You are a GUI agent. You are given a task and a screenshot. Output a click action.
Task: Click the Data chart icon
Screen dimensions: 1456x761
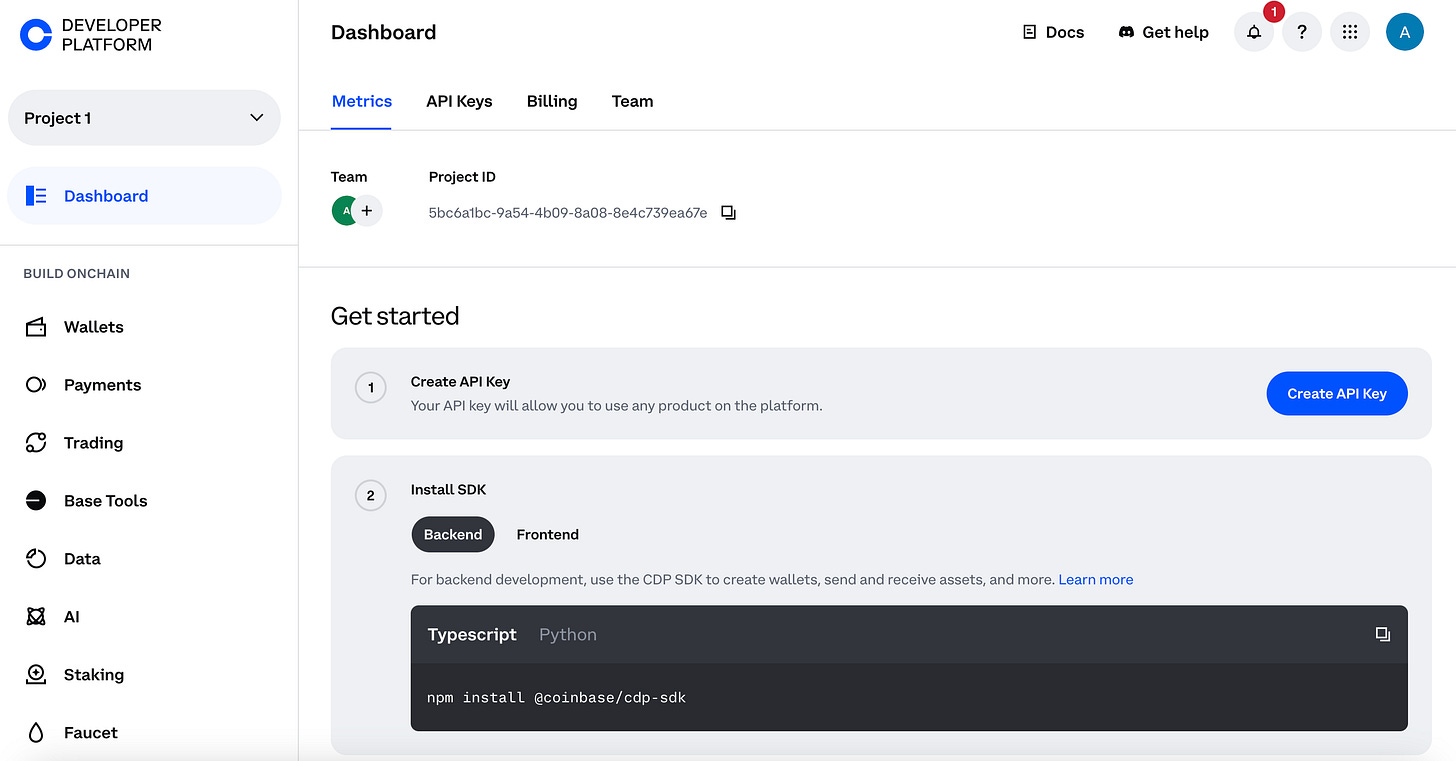click(x=36, y=559)
